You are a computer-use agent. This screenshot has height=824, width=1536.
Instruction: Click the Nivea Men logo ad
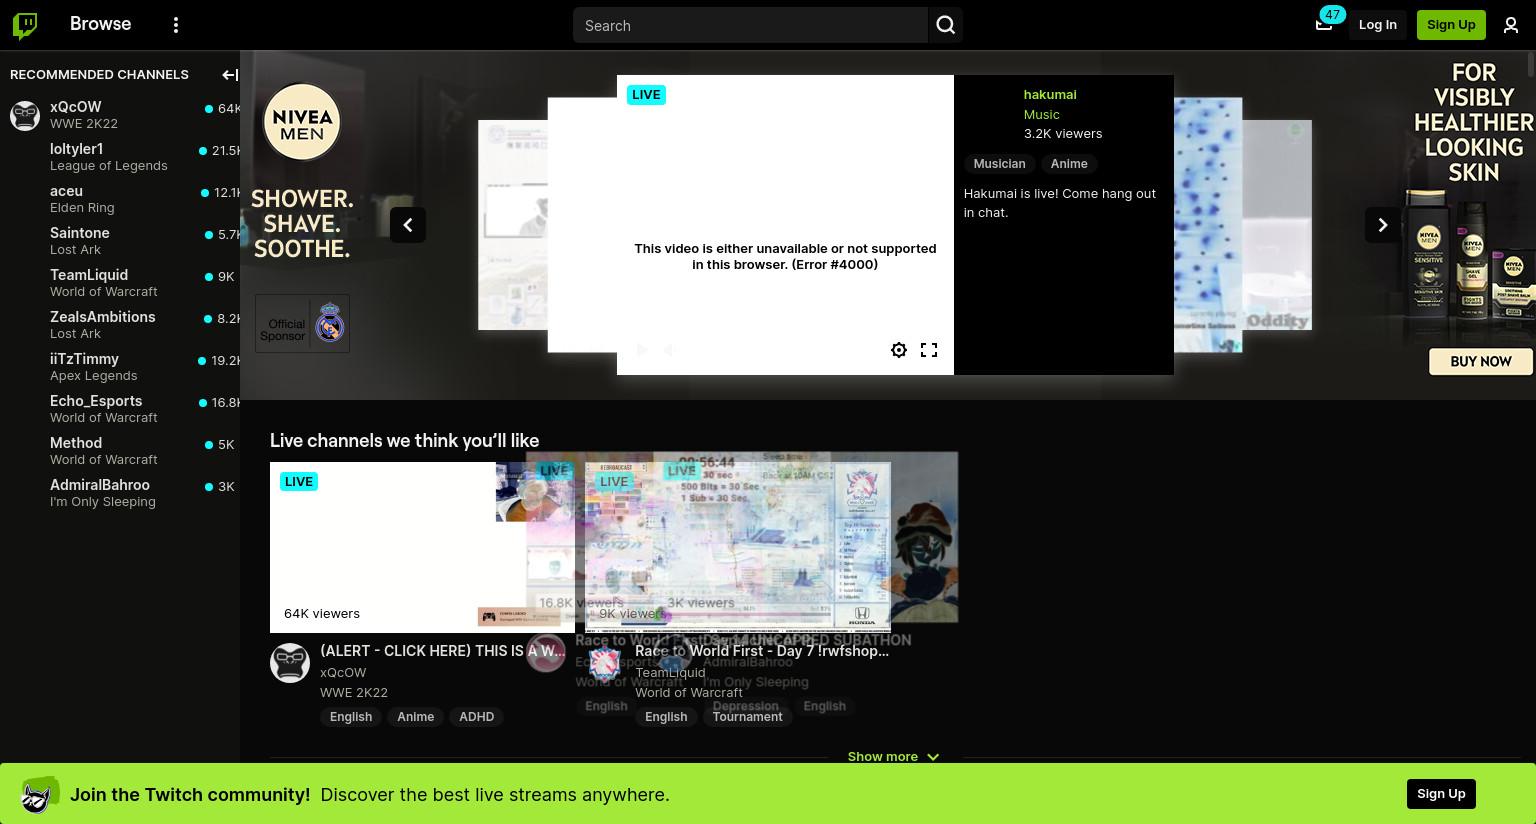(302, 122)
